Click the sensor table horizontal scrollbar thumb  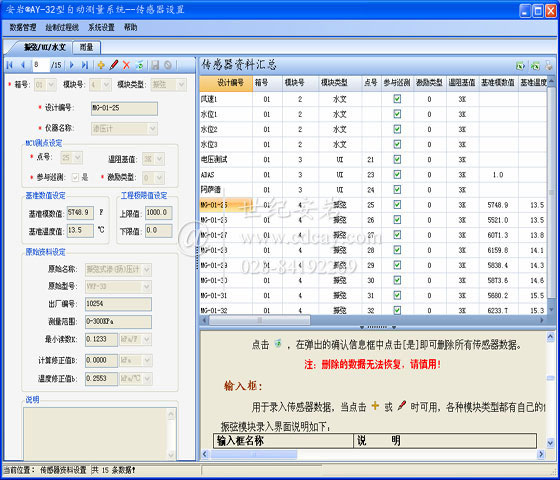pos(259,320)
